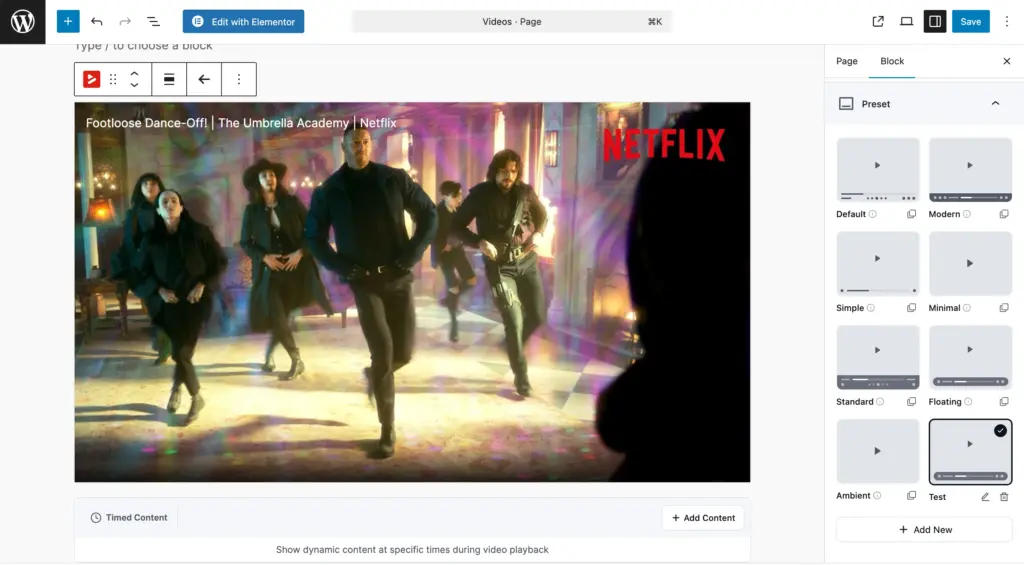Open the editor options three-dot menu
1024x565 pixels.
tap(1006, 22)
